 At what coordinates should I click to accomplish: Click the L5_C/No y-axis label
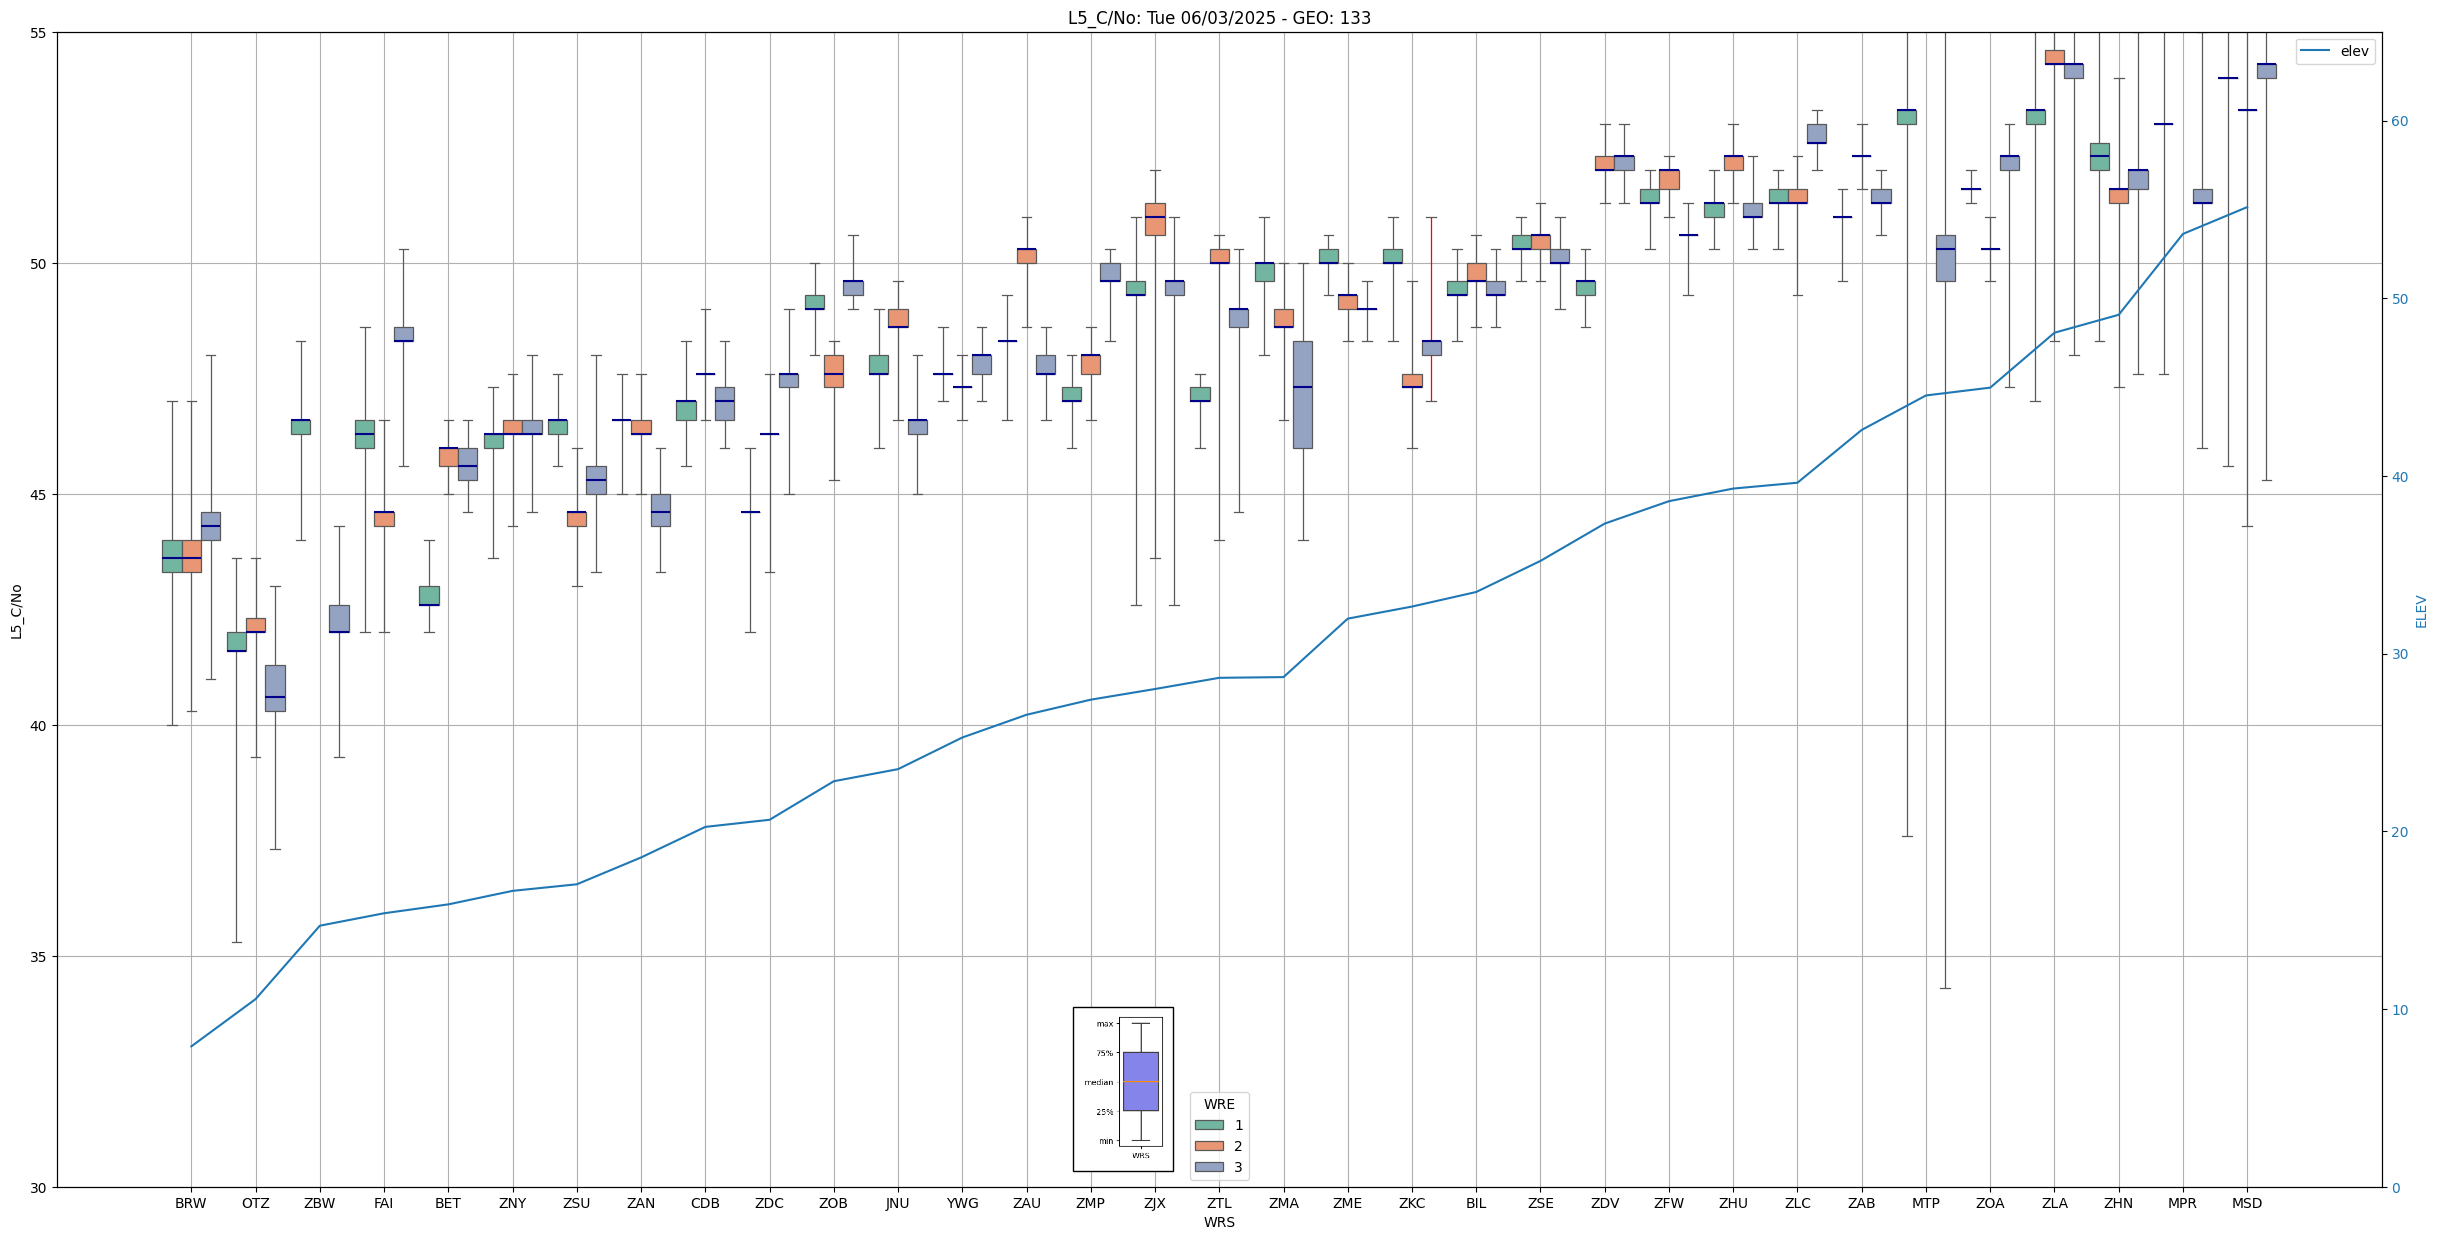coord(16,611)
